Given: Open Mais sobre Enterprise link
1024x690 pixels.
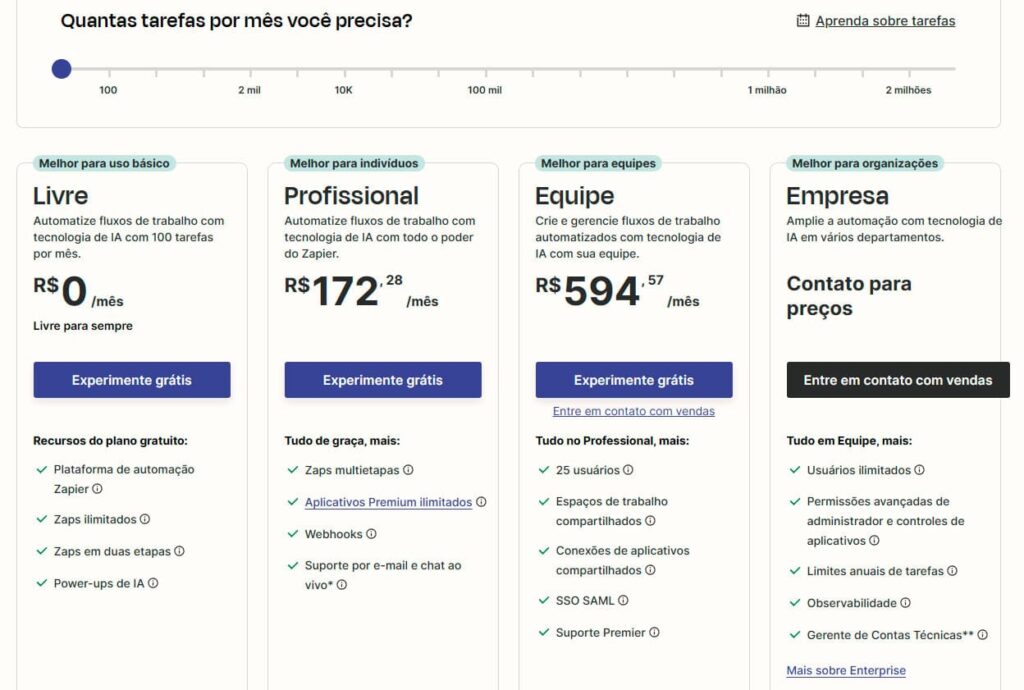Looking at the screenshot, I should pos(846,670).
